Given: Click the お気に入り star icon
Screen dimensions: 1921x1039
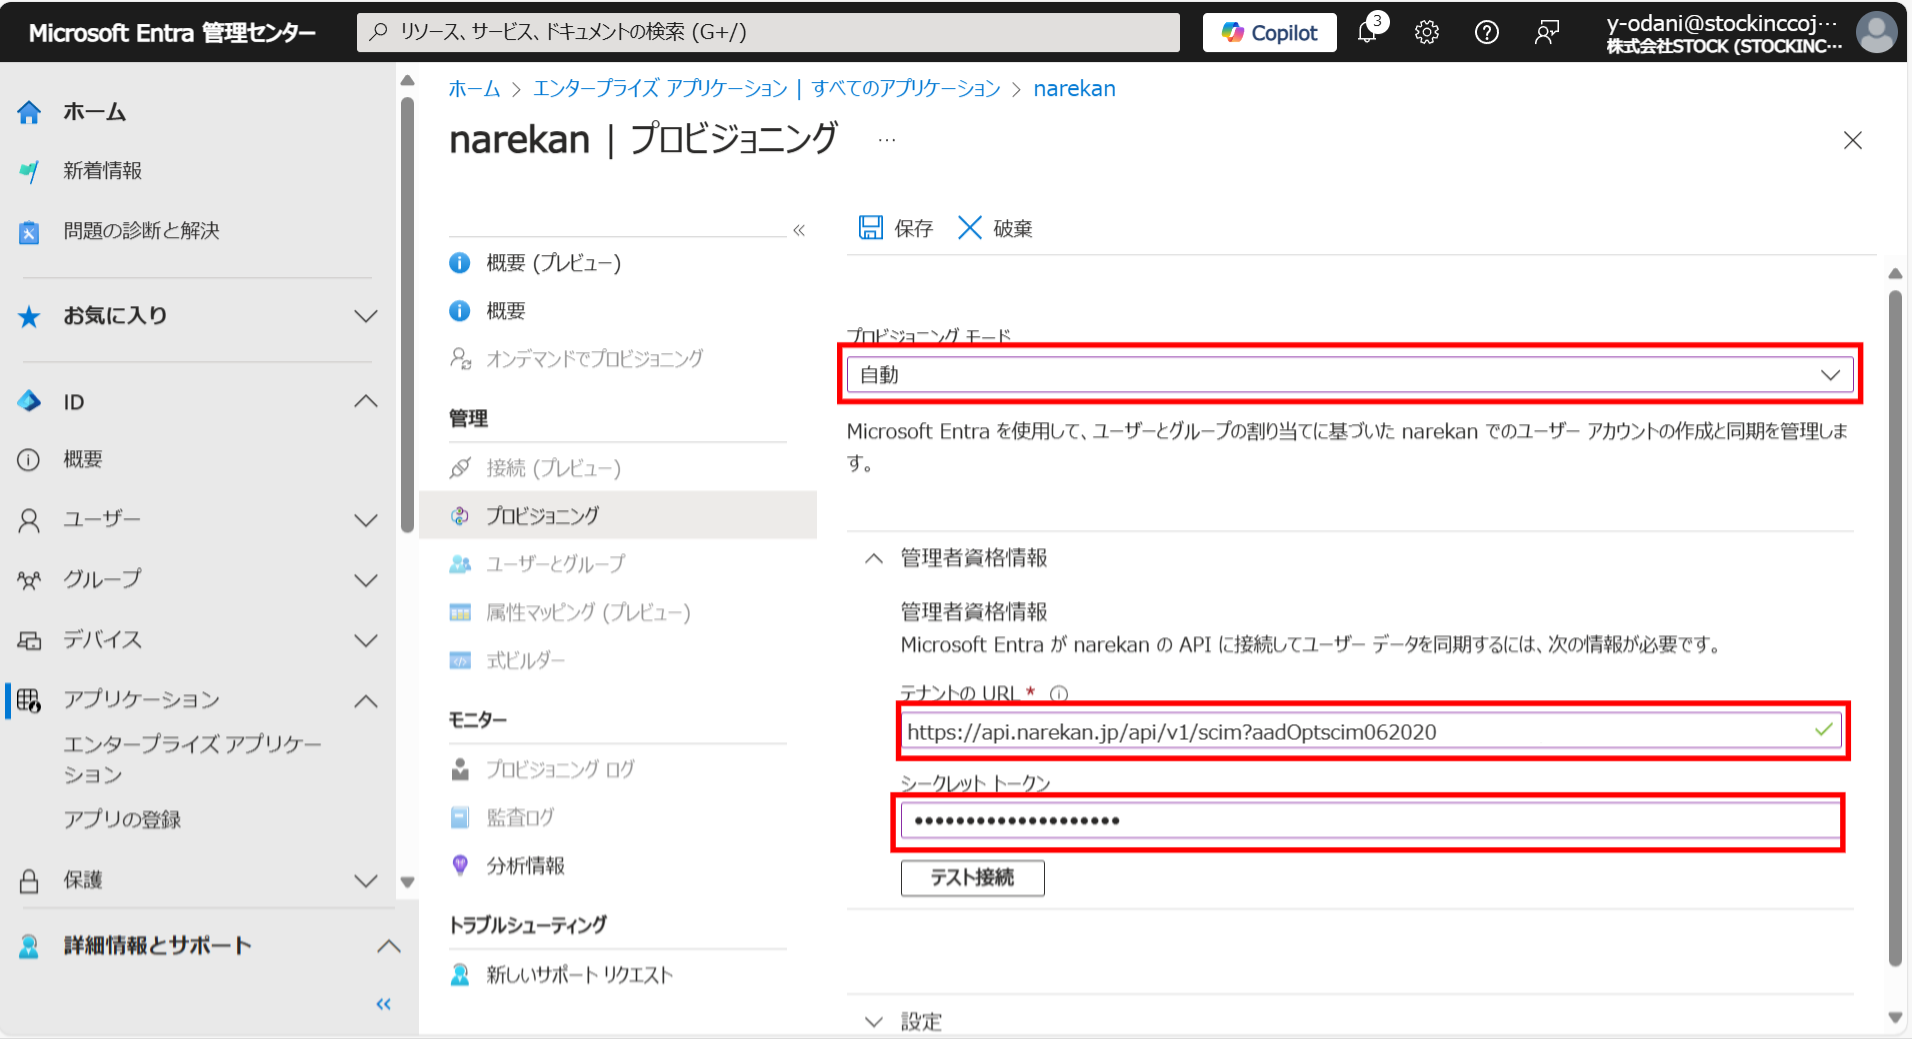Looking at the screenshot, I should pos(29,317).
